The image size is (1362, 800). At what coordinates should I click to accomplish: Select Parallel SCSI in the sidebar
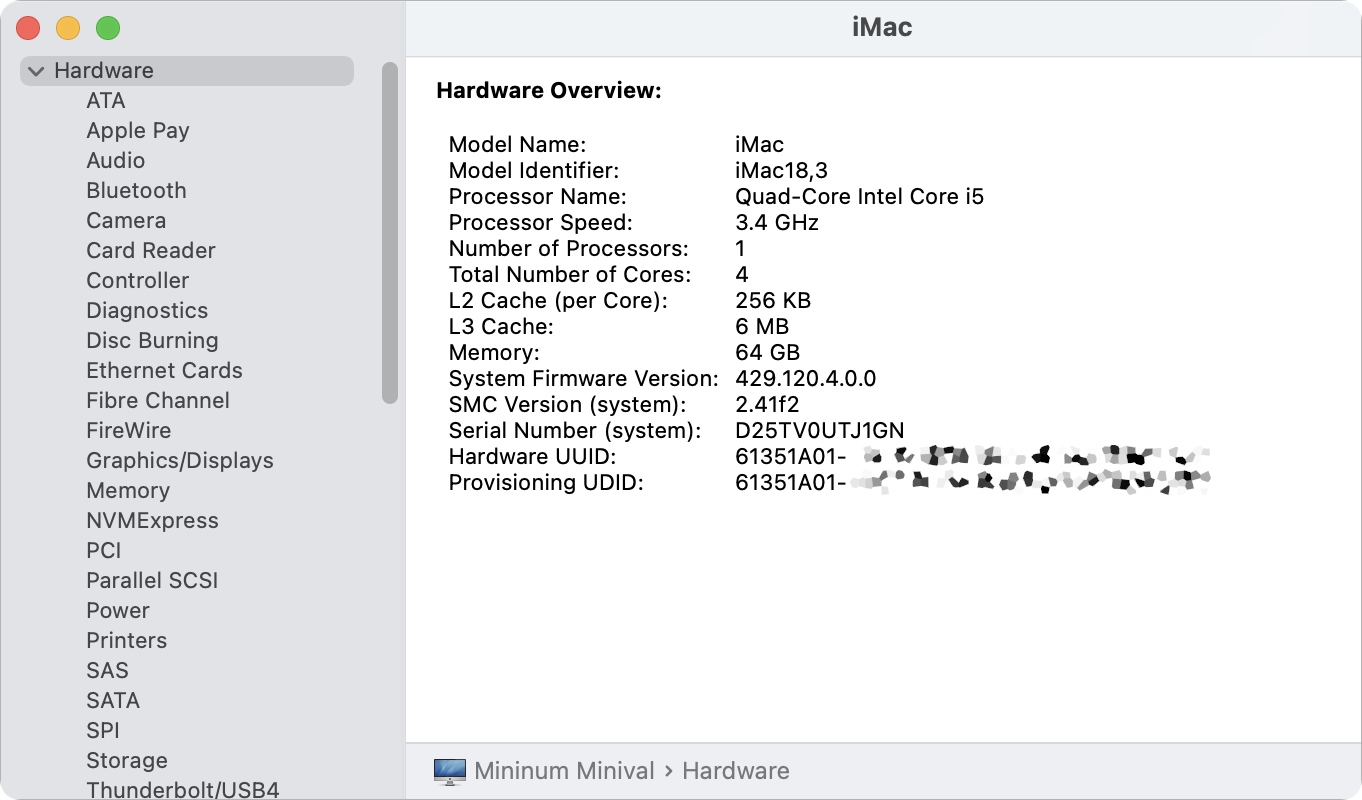point(152,581)
